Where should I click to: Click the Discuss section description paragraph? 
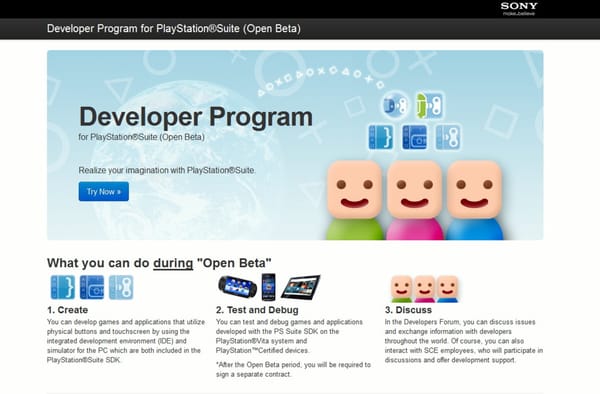pos(464,341)
